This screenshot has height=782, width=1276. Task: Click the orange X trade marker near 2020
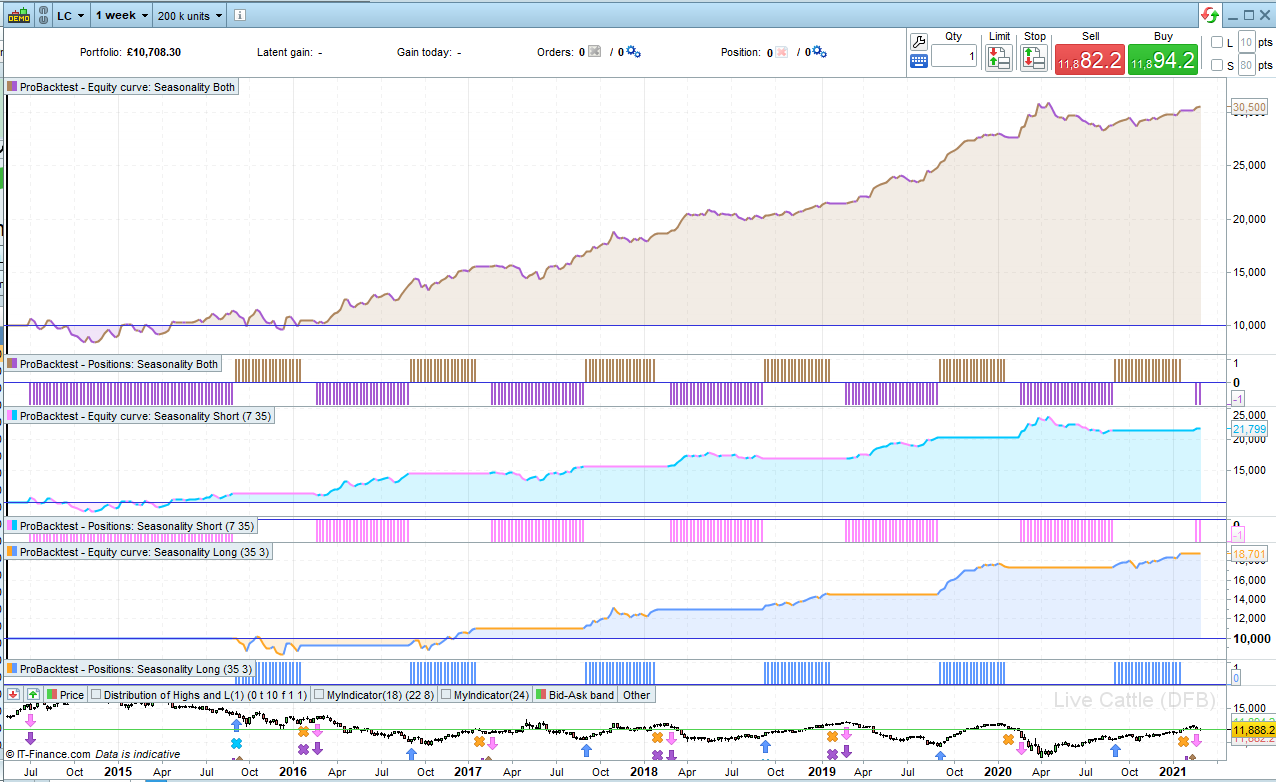tap(1008, 740)
